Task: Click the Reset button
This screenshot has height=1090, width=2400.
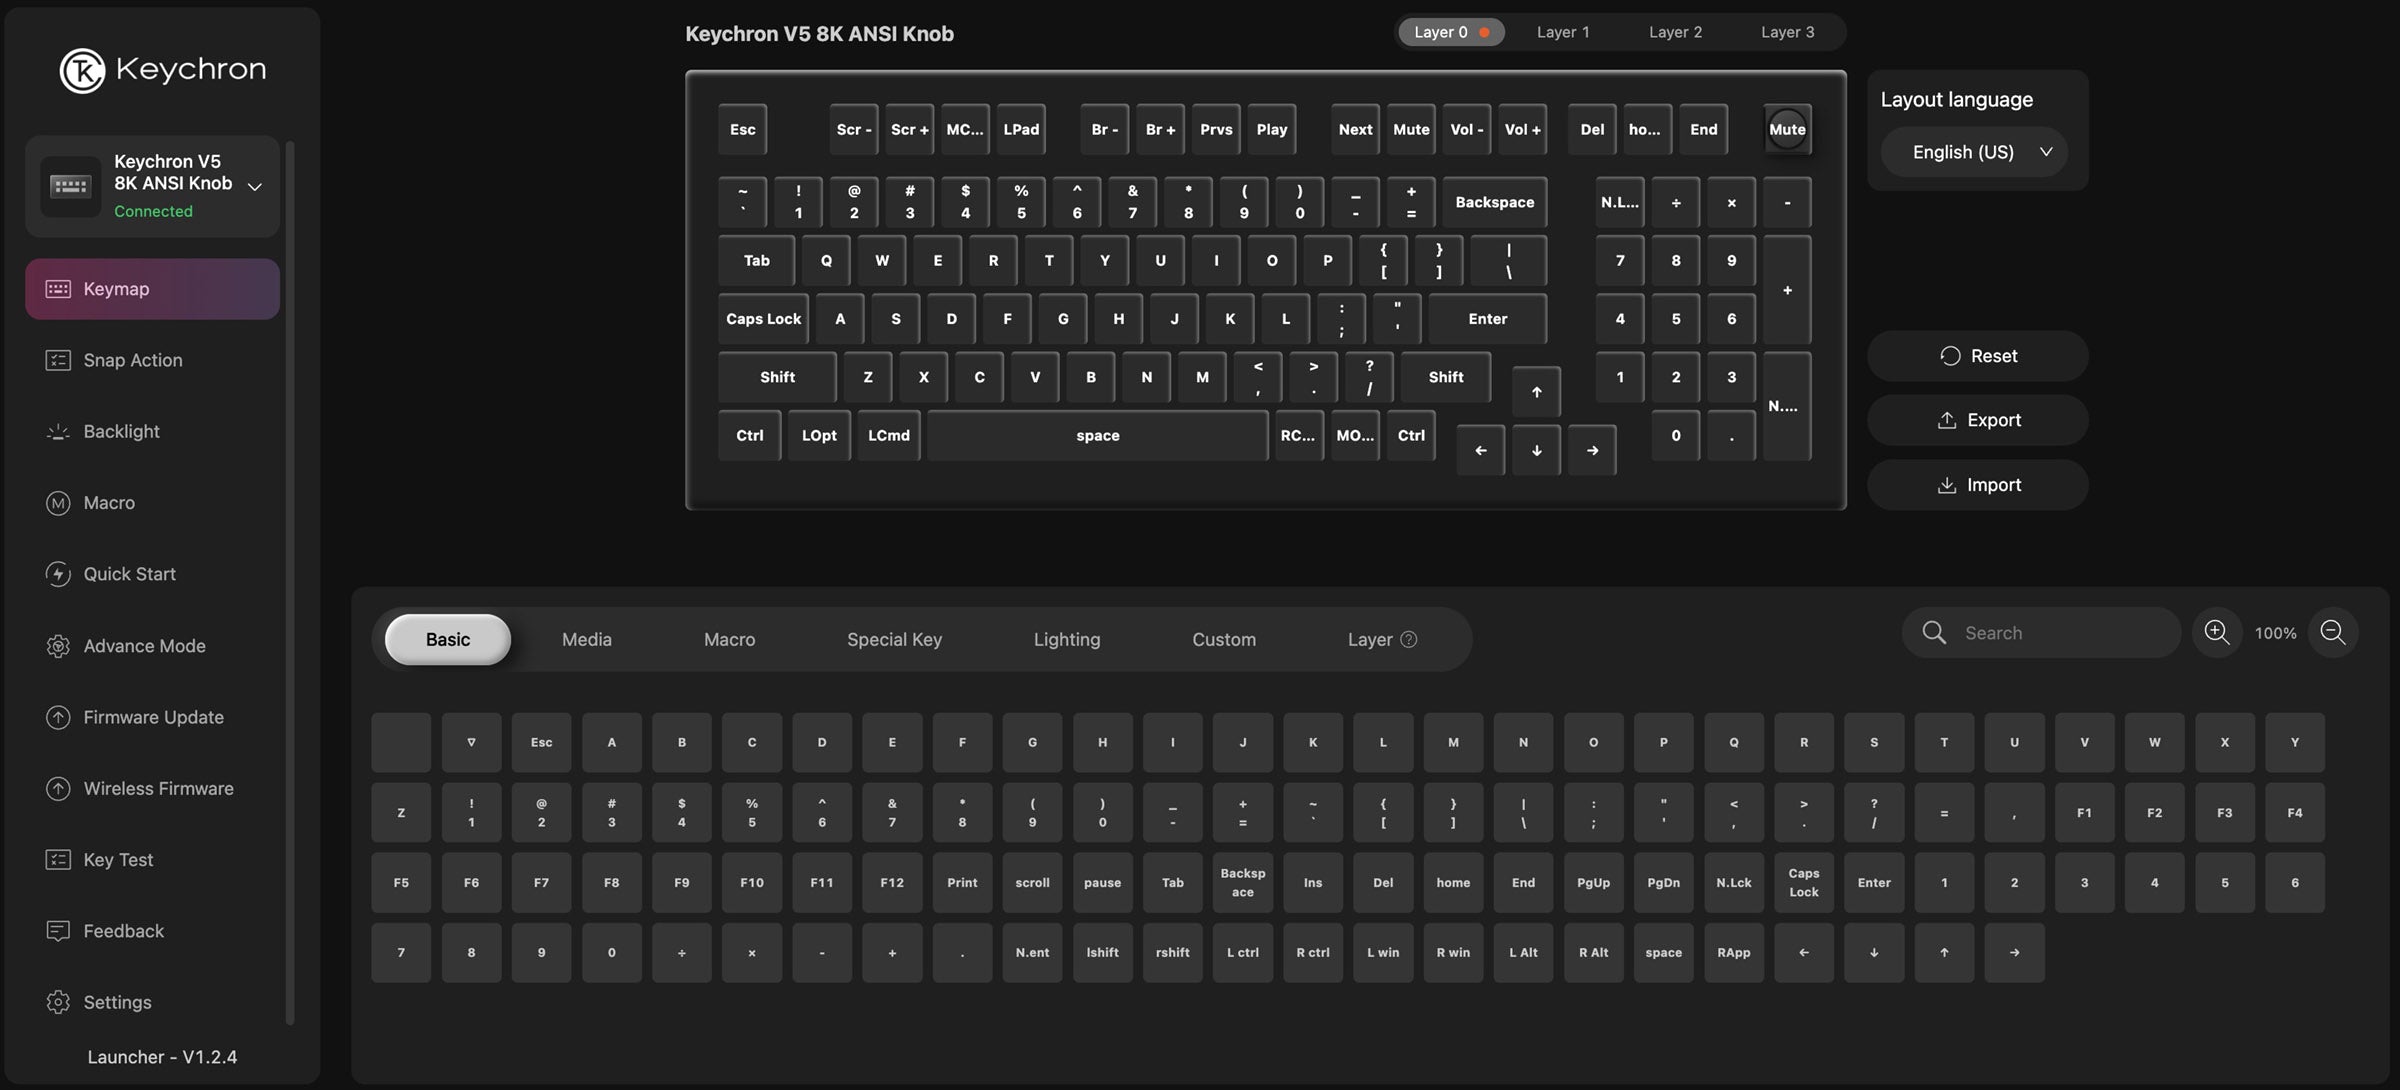Action: (1977, 355)
